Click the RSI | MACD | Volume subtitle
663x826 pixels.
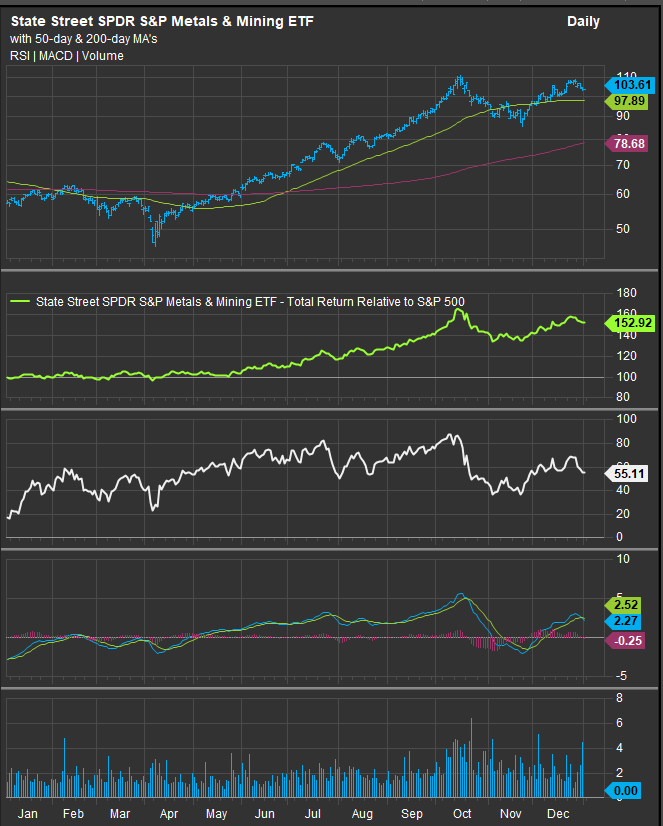tap(67, 56)
